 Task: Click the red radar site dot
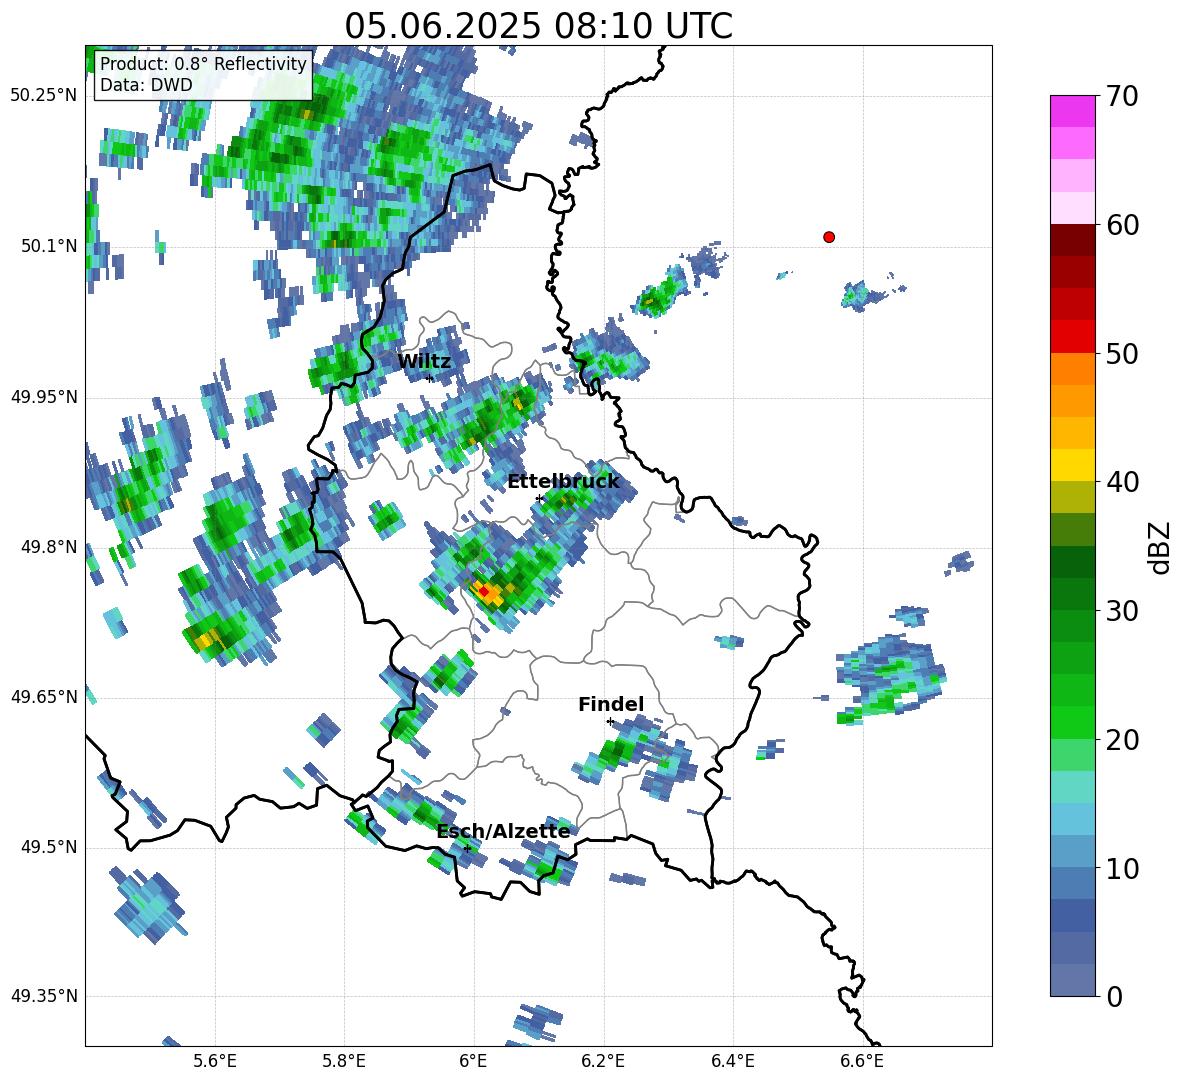[x=829, y=237]
